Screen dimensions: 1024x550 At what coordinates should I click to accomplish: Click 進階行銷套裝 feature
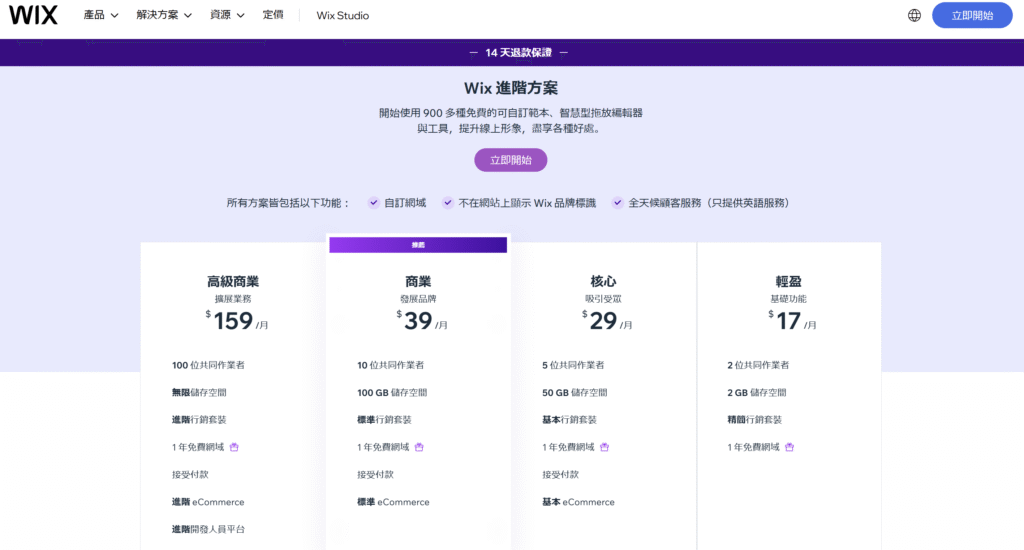click(199, 419)
